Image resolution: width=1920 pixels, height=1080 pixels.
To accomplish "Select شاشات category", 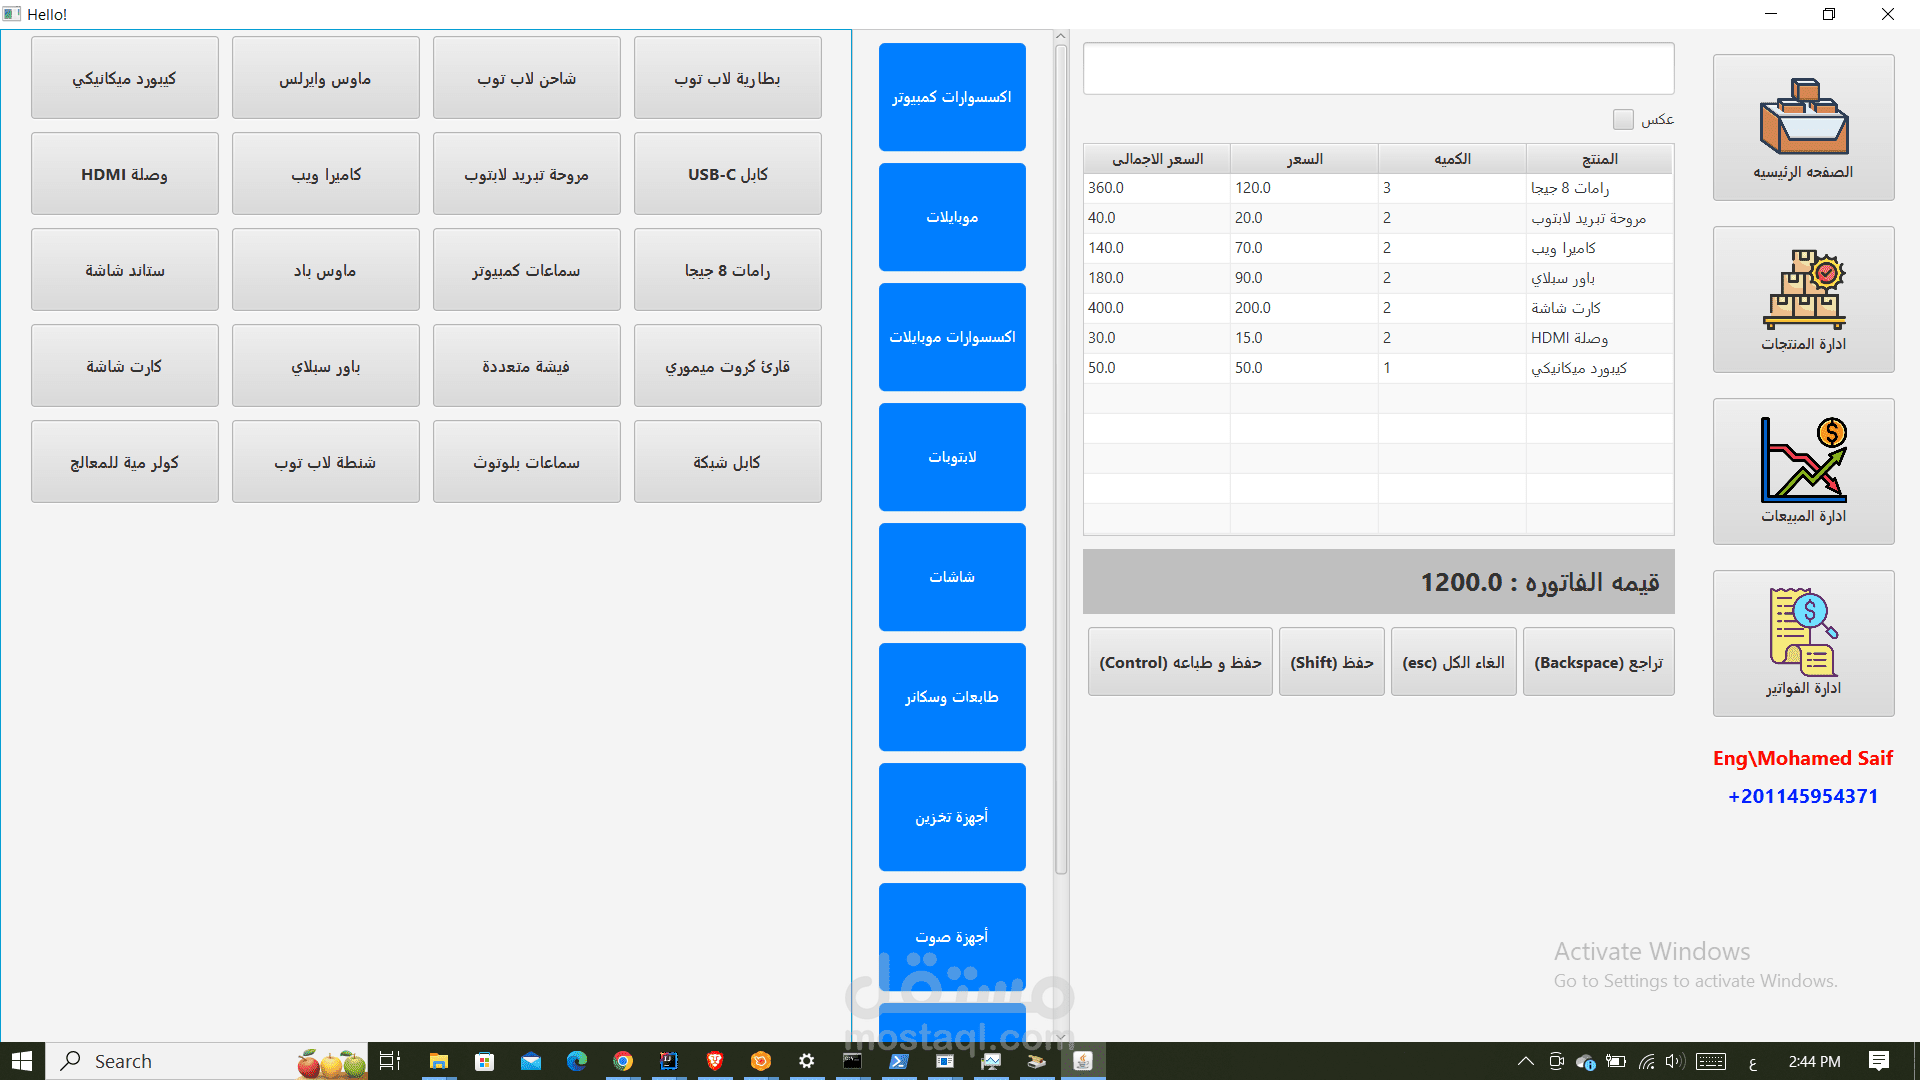I will click(952, 577).
